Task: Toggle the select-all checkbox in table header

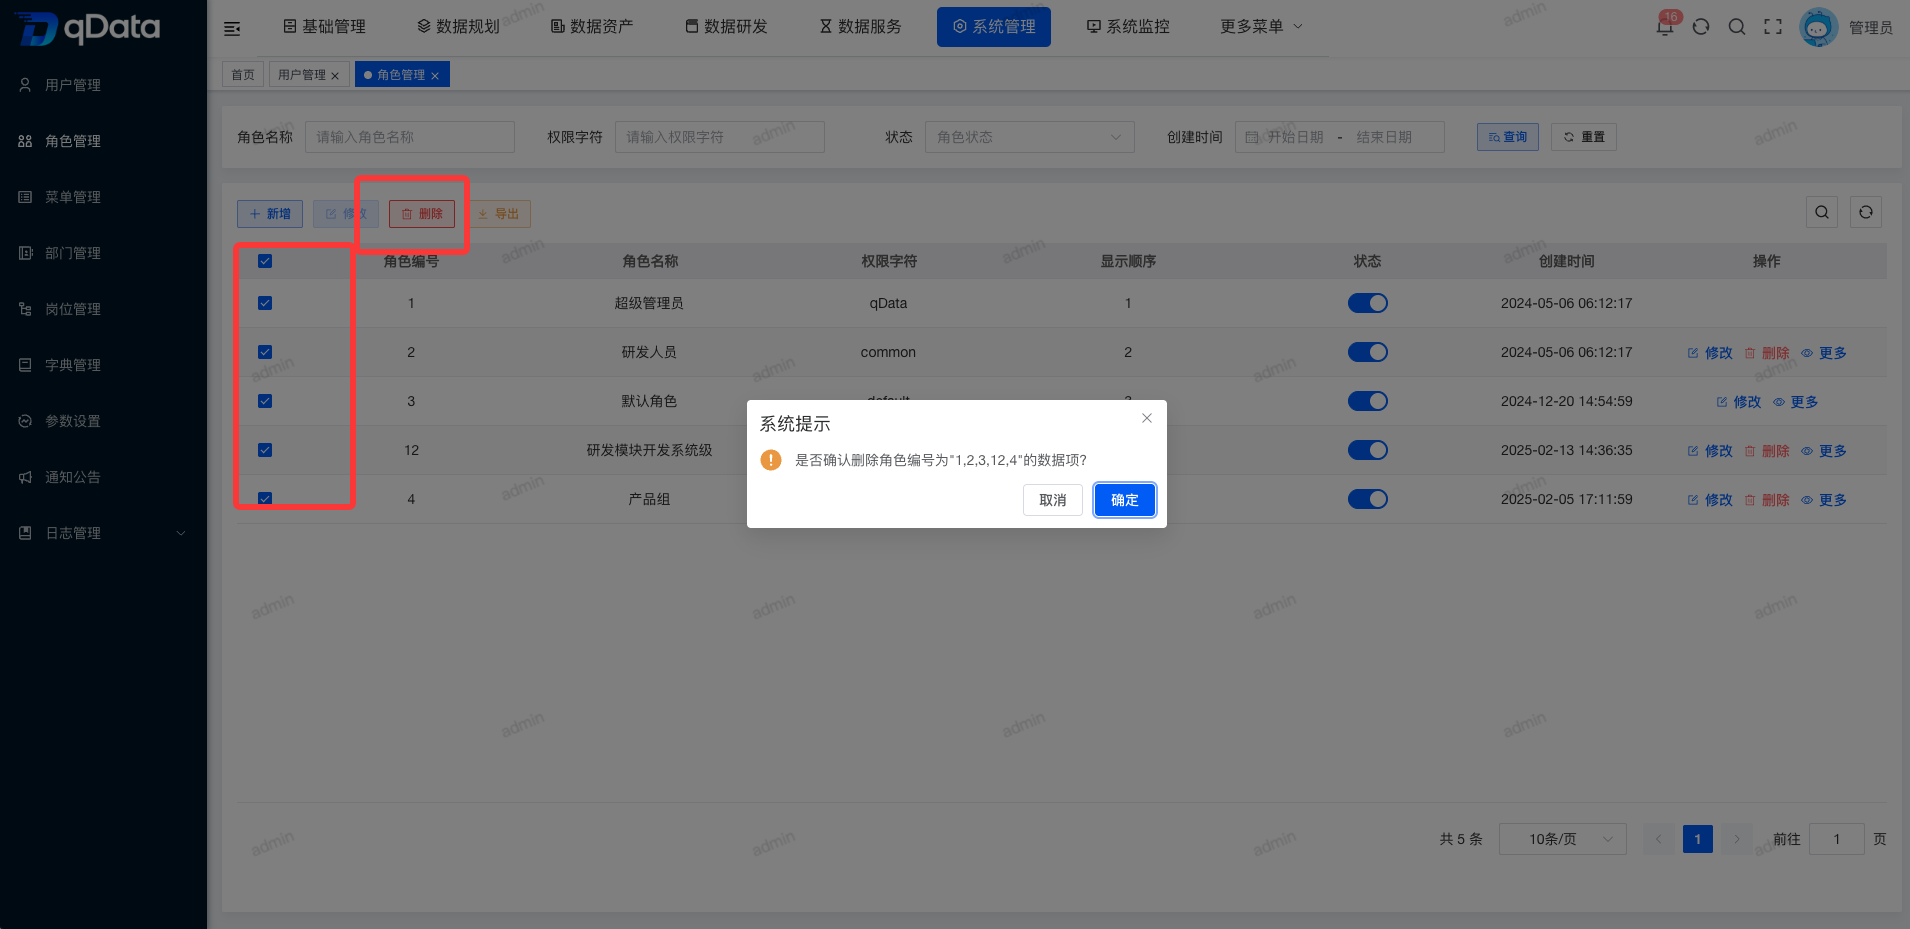Action: tap(265, 261)
